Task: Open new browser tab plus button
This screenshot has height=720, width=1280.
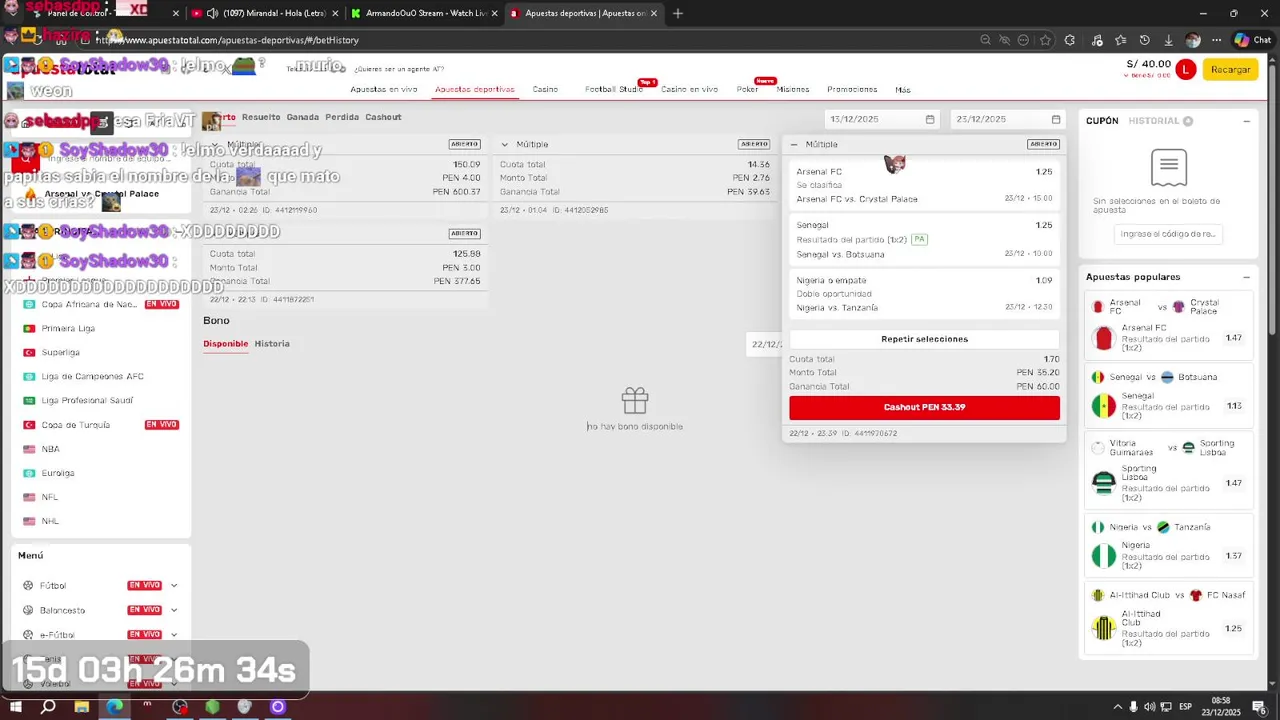Action: click(x=678, y=13)
